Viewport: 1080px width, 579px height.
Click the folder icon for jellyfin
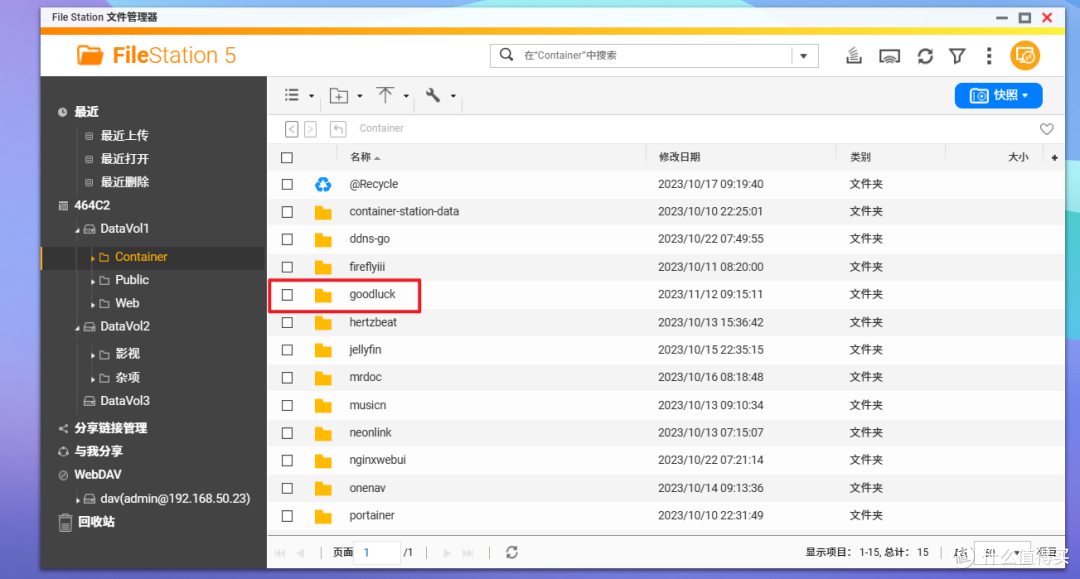[323, 350]
